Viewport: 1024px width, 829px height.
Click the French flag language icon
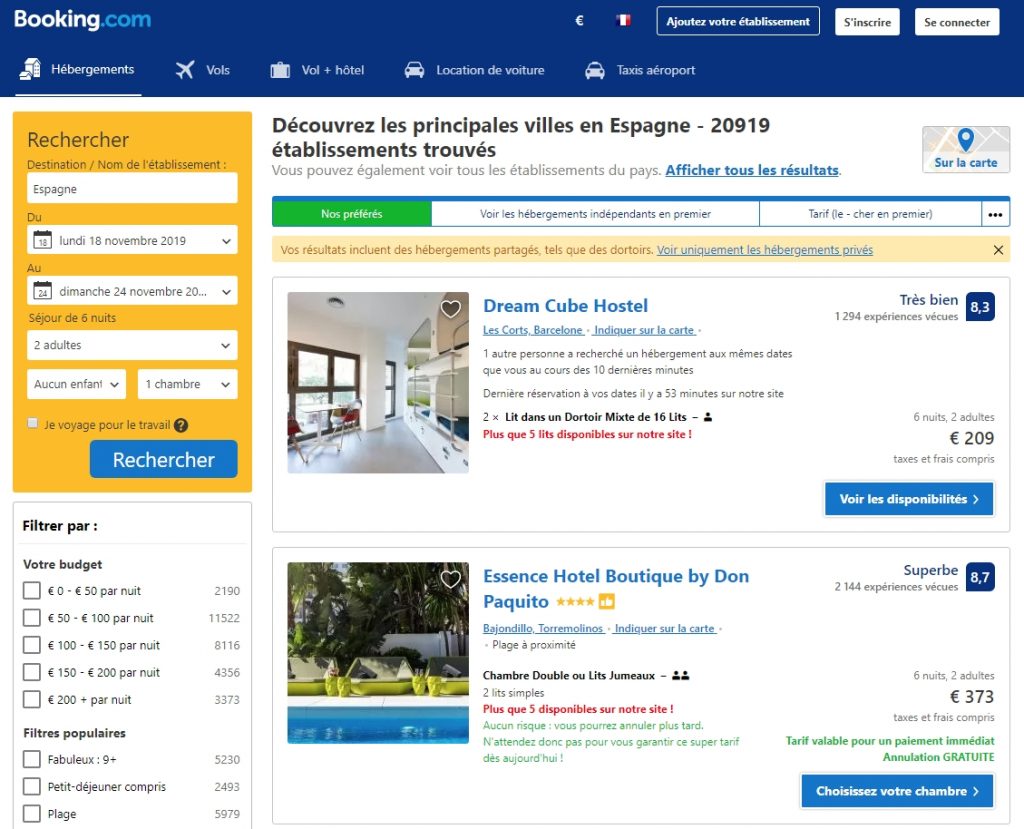click(623, 21)
